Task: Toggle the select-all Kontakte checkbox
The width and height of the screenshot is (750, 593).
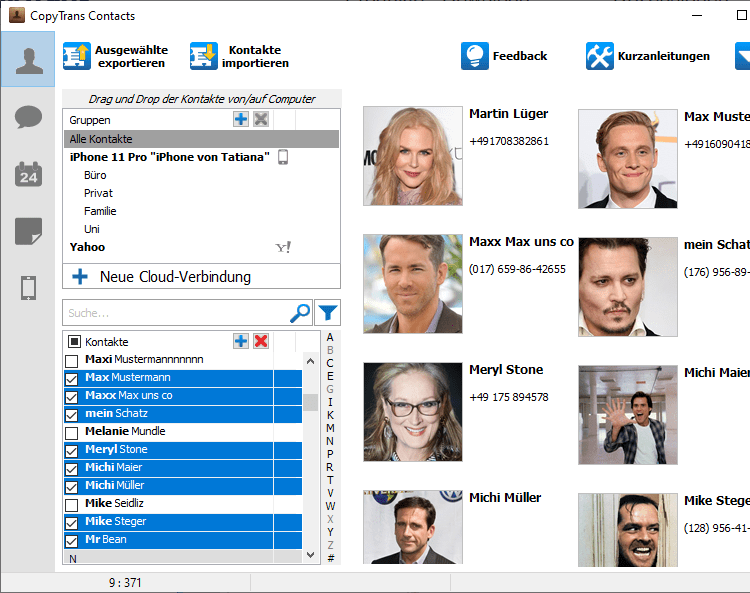Action: pyautogui.click(x=74, y=341)
